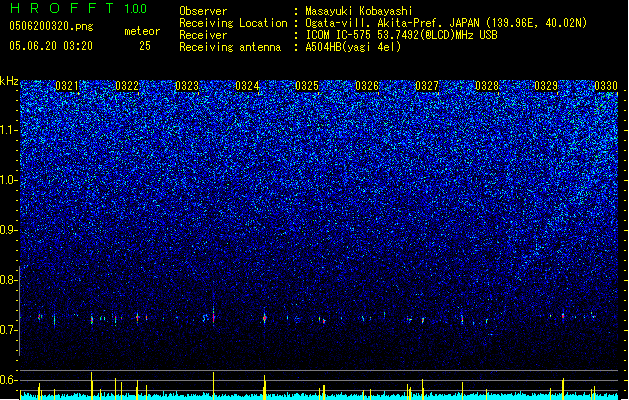Click the 0323 time marker
Viewport: 629px width, 400px height.
187,86
